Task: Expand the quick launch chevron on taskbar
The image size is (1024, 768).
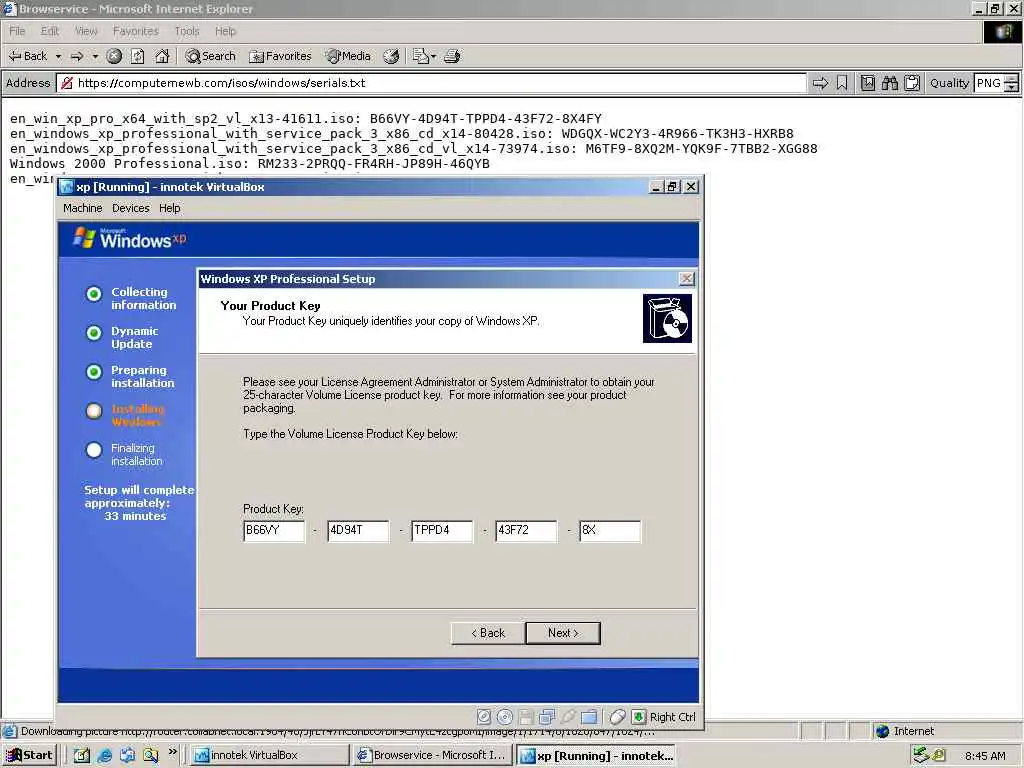Action: (x=172, y=752)
